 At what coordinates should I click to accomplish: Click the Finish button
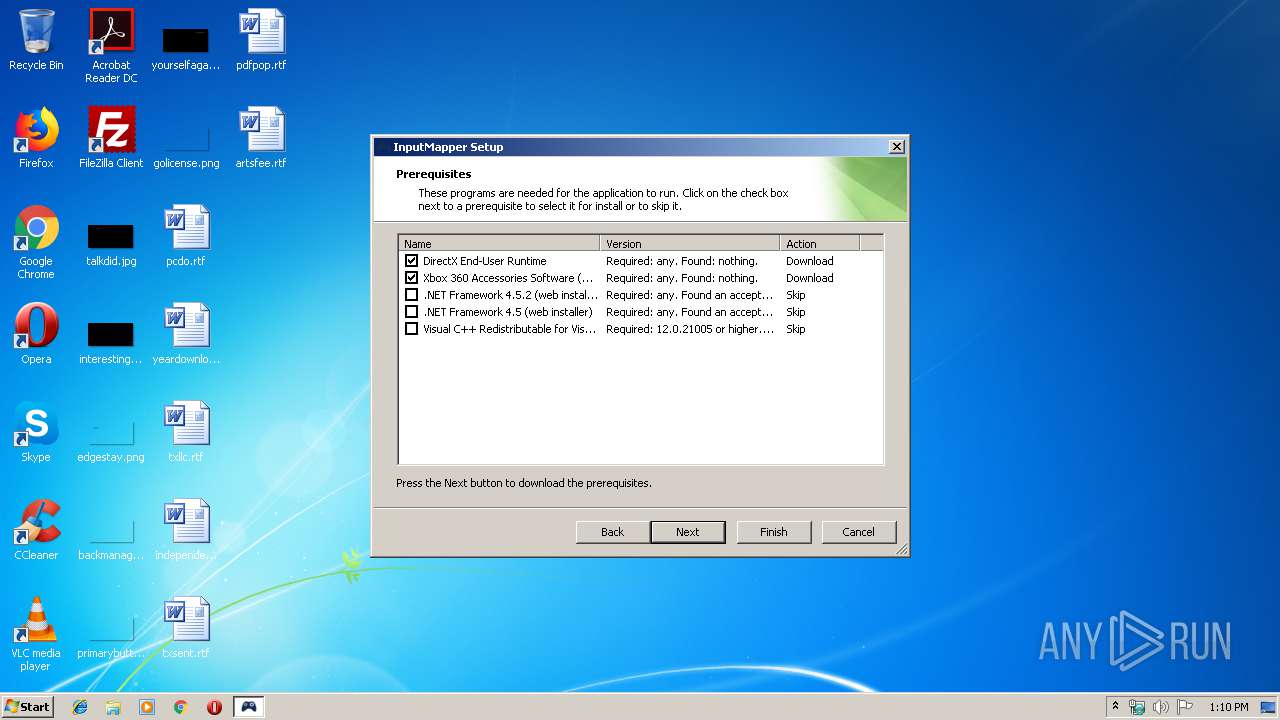point(773,532)
